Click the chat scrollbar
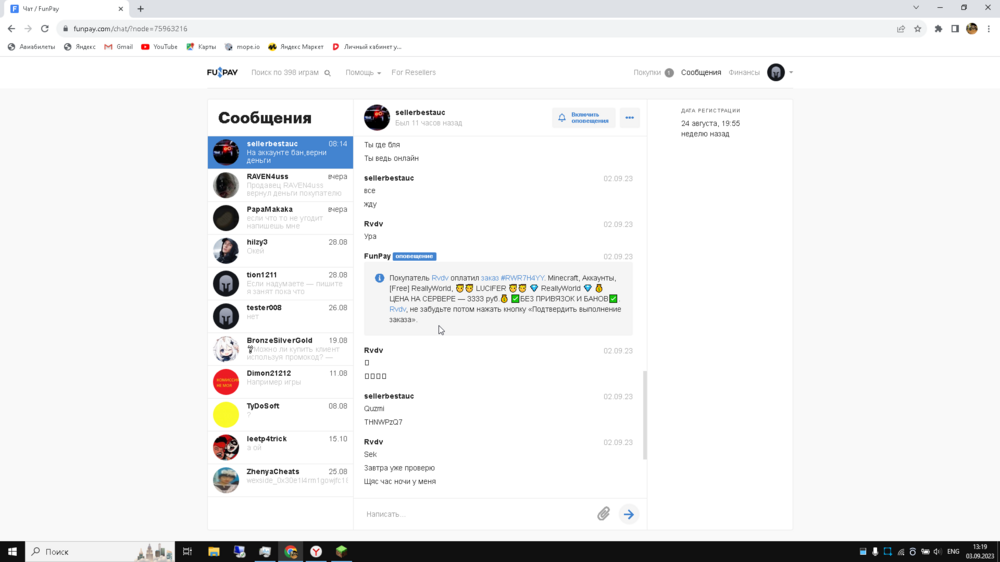The image size is (1000, 562). tap(645, 415)
